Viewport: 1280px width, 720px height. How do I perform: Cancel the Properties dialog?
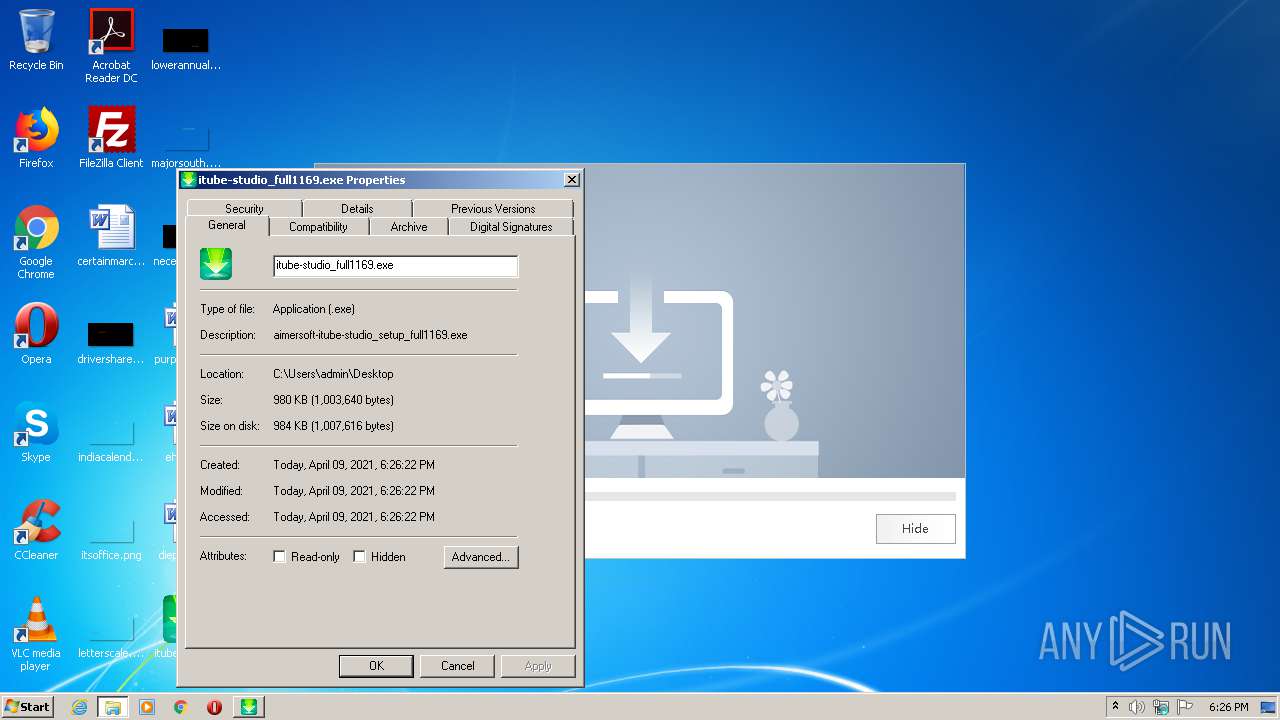click(458, 666)
